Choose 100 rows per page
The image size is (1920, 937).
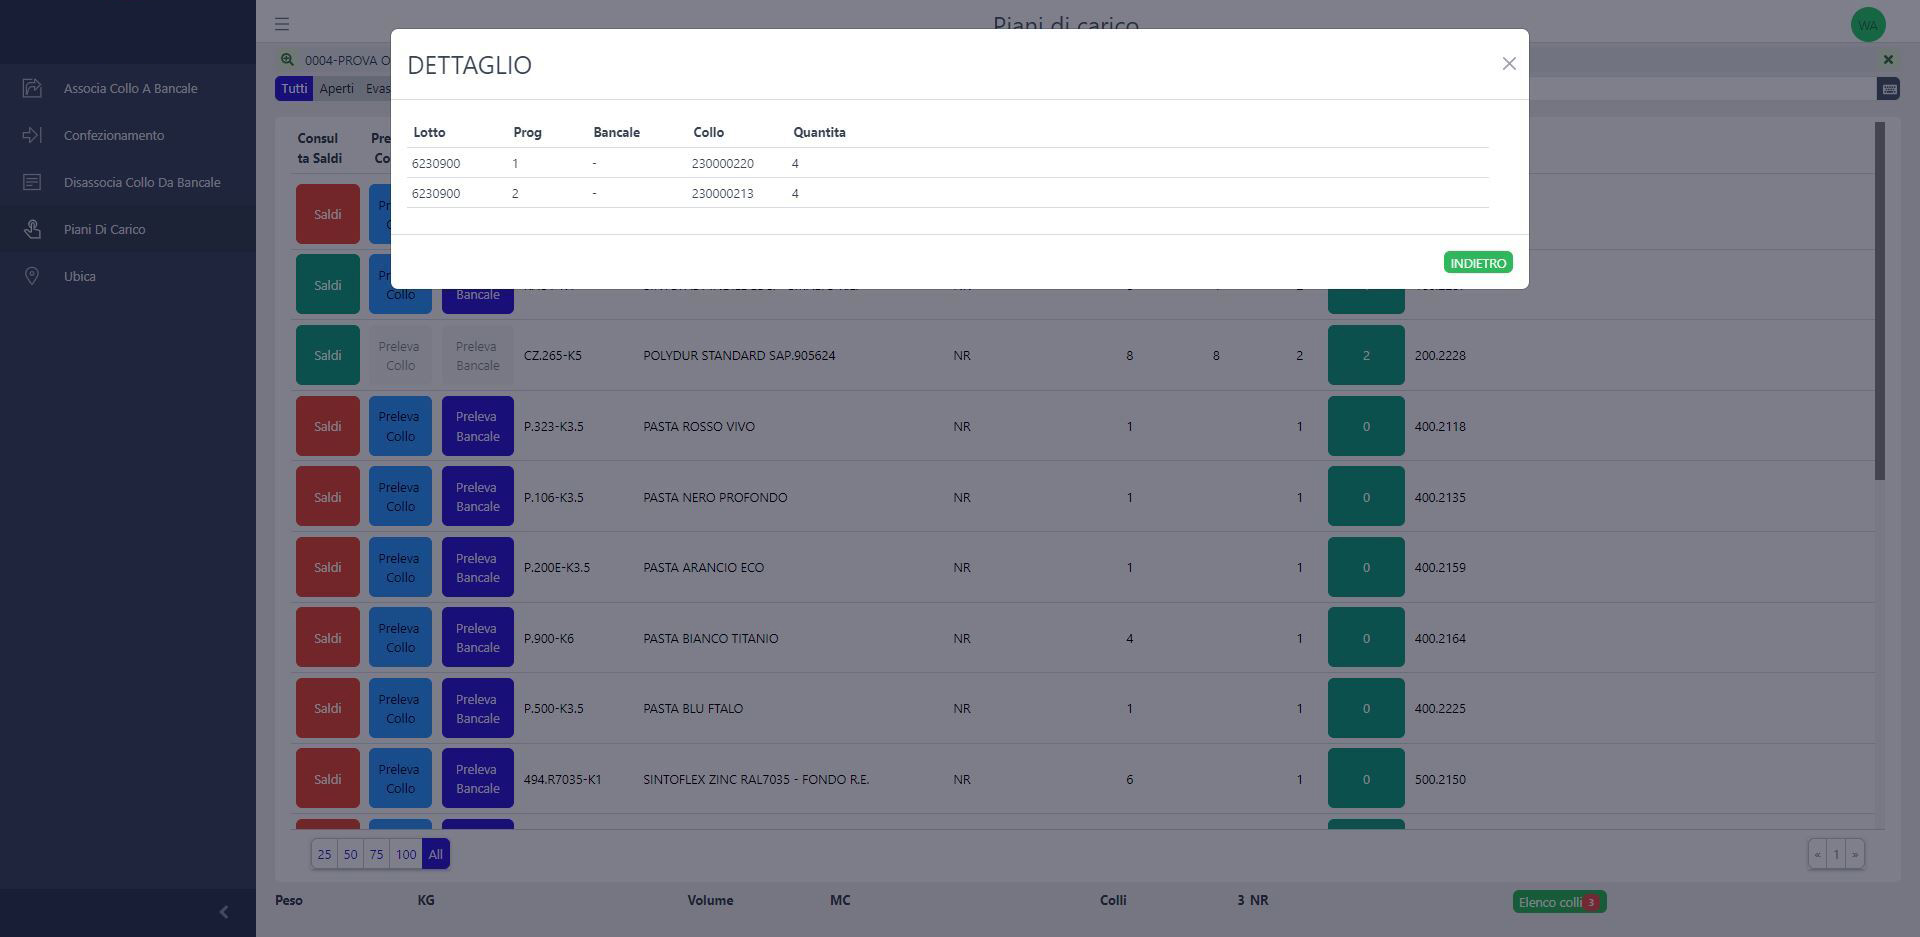(405, 854)
